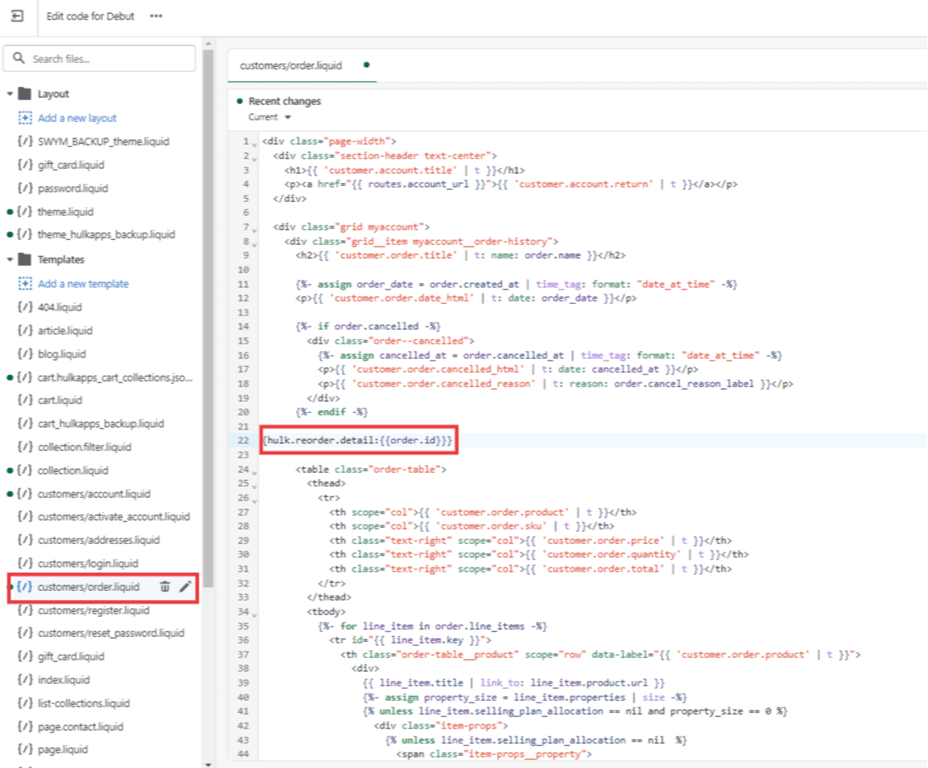Collapse the Layout folder arrow
The height and width of the screenshot is (768, 928).
(x=9, y=93)
